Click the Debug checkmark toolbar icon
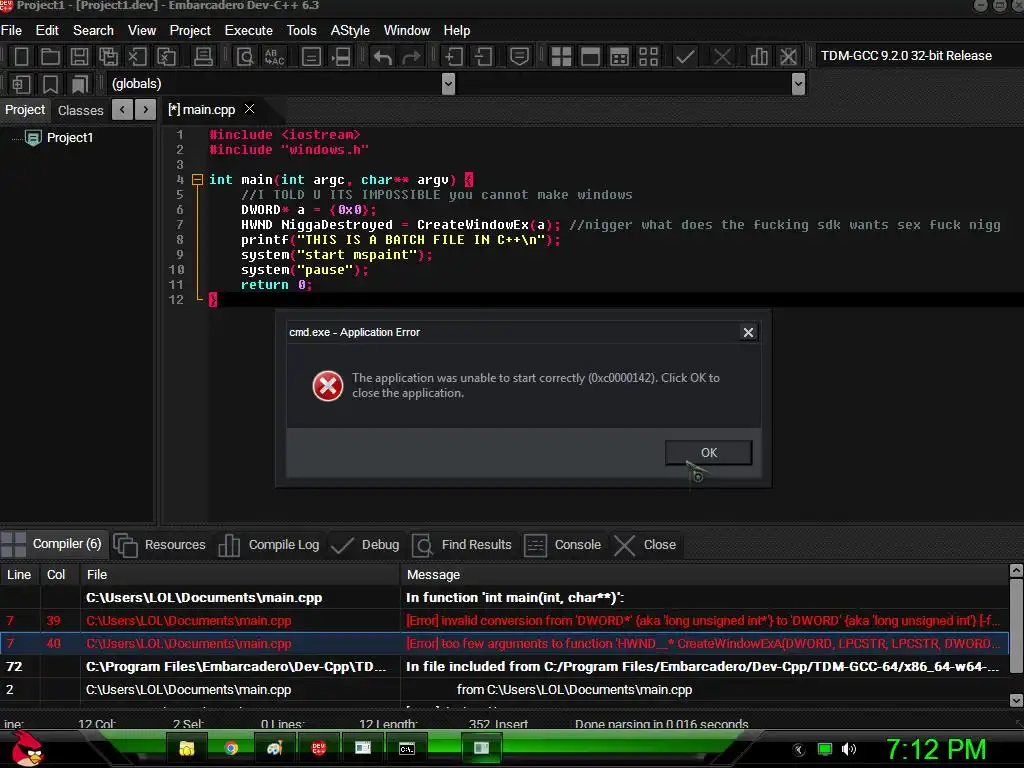 685,57
